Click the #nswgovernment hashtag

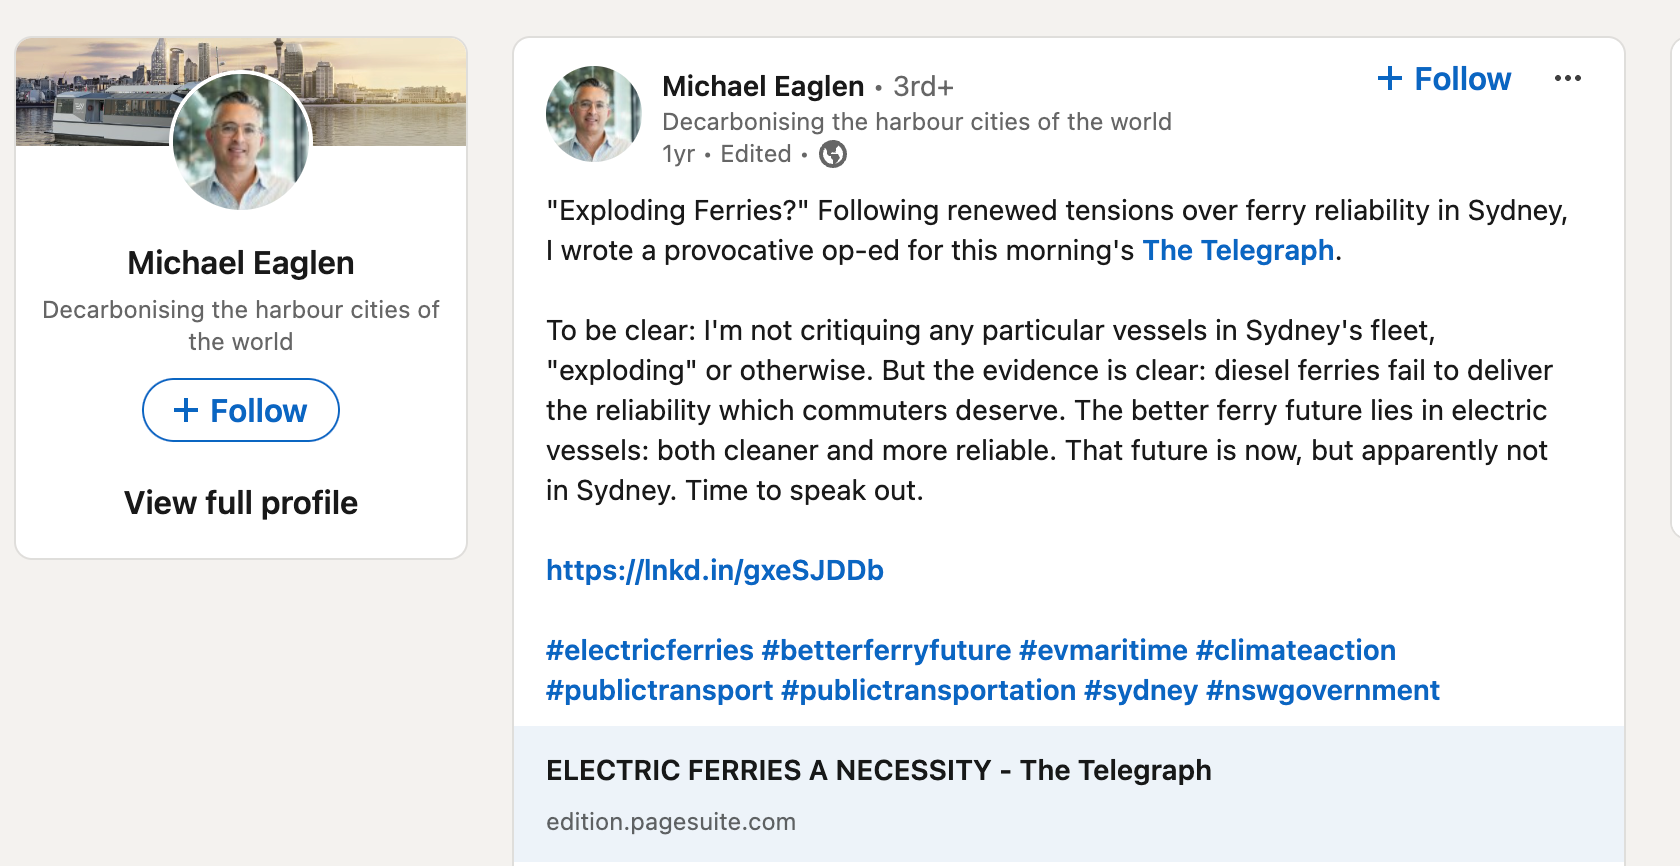1322,690
